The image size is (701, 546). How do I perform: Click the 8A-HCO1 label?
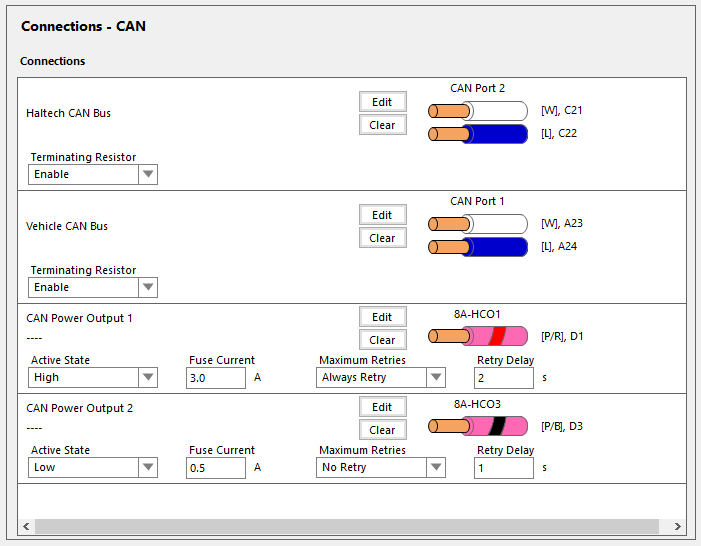coord(477,314)
